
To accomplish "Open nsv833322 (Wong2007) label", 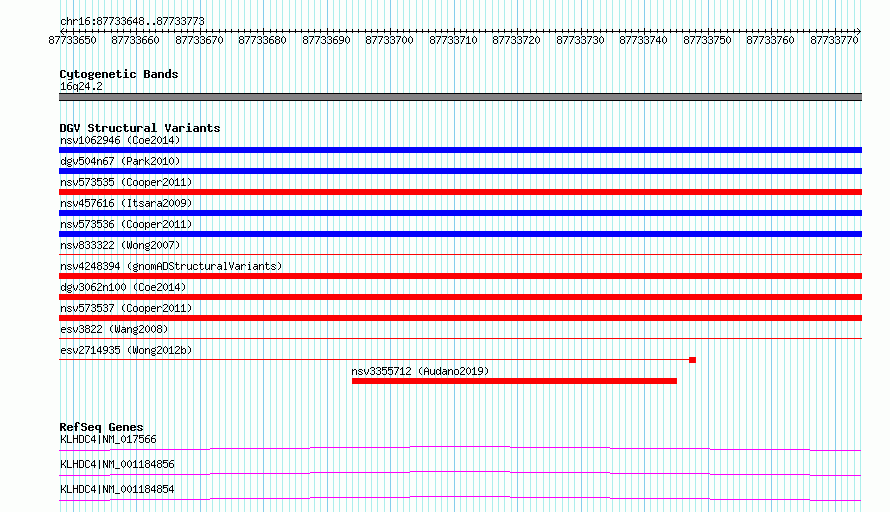I will coord(120,245).
